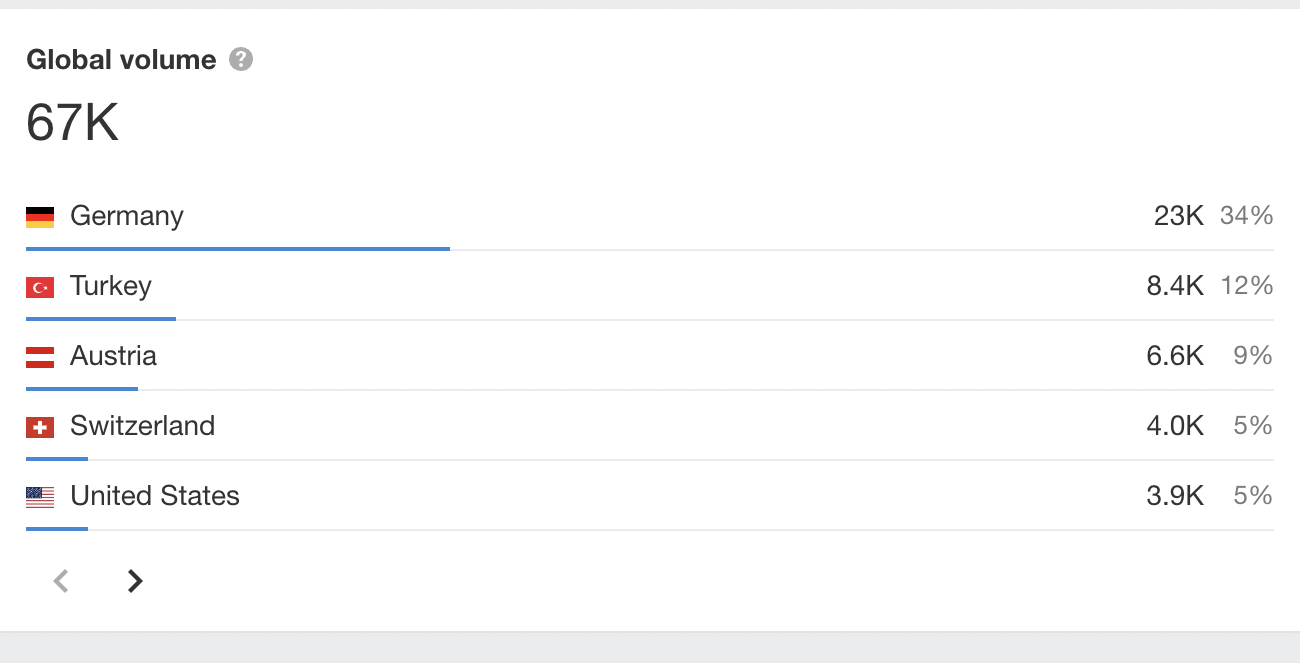Select the Turkey country label

pos(111,286)
